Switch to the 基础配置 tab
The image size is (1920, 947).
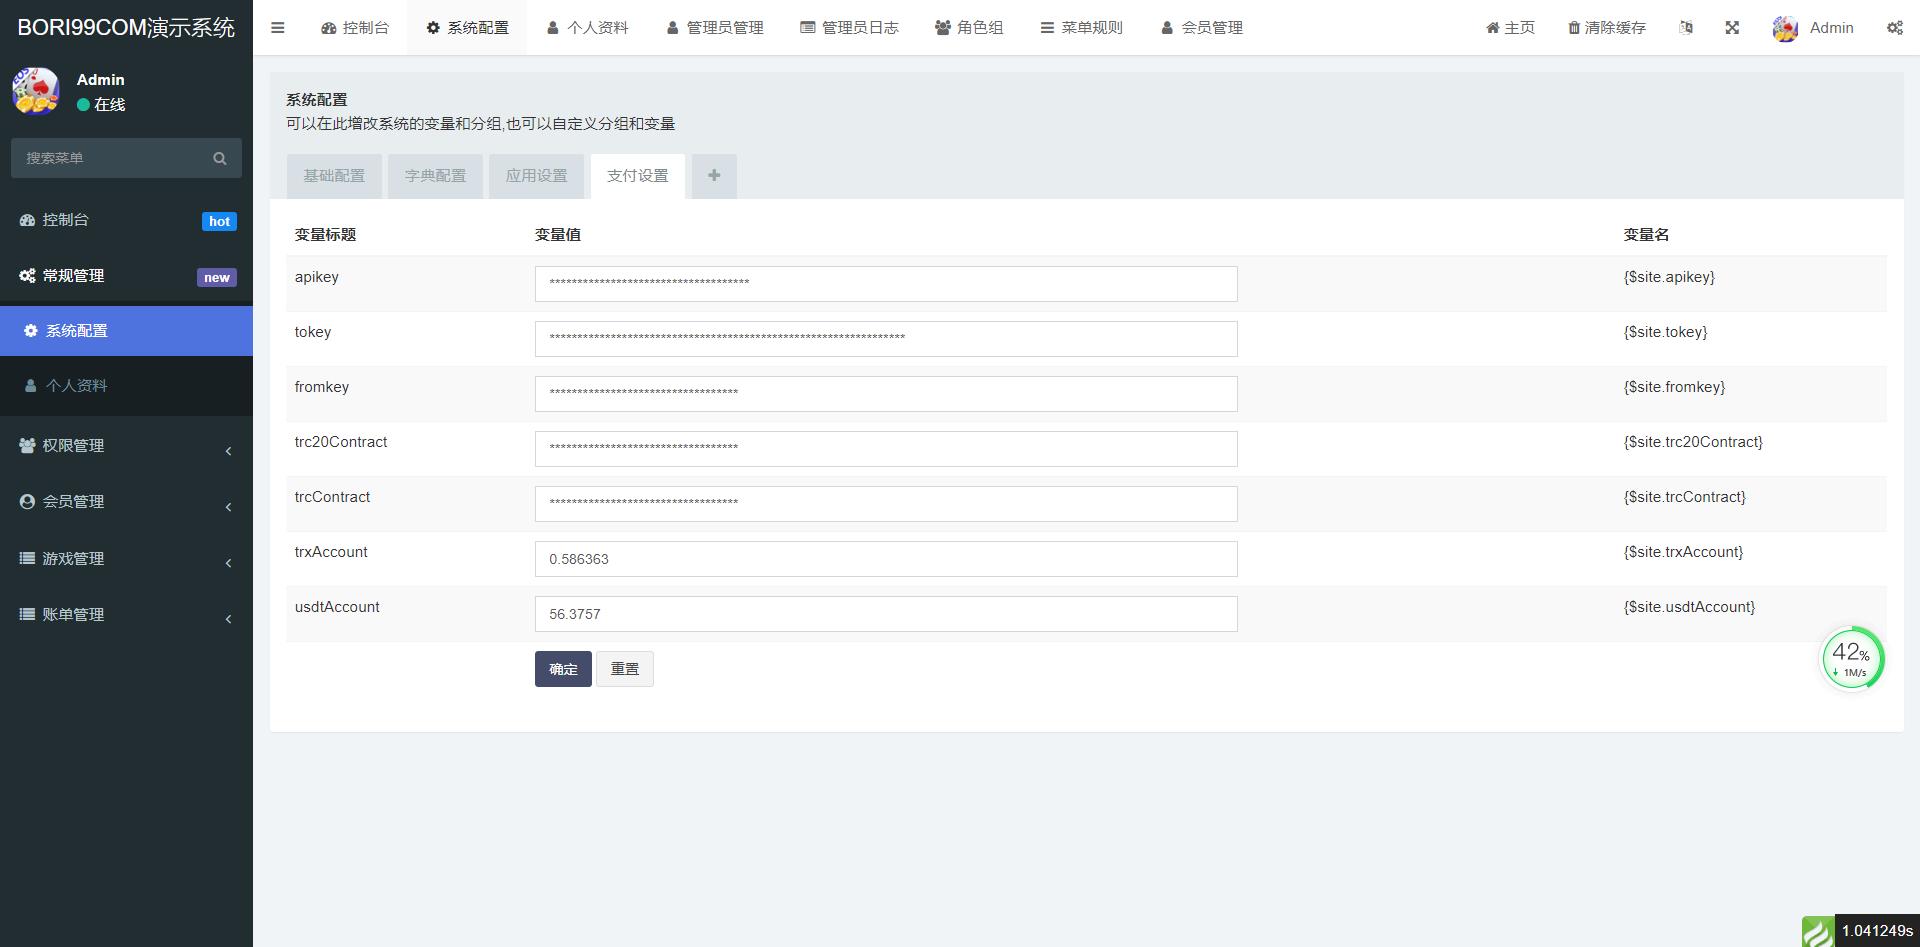[x=334, y=176]
